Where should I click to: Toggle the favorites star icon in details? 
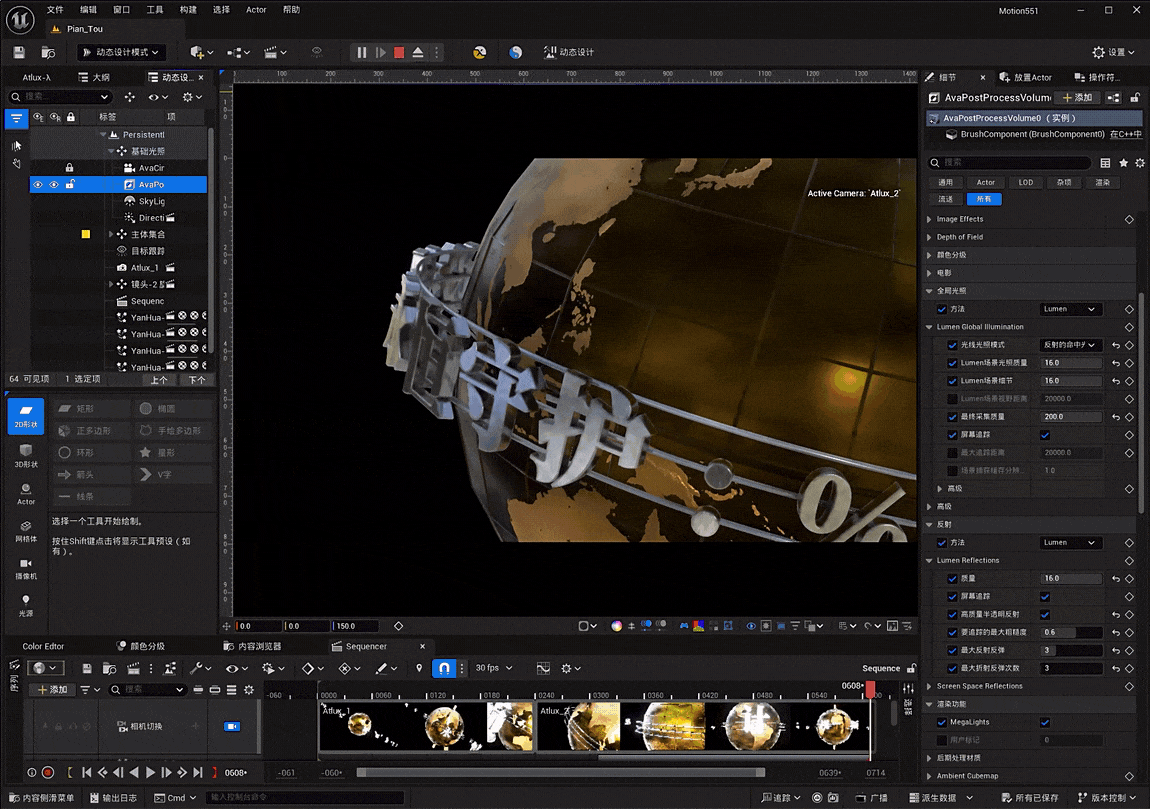(1123, 163)
